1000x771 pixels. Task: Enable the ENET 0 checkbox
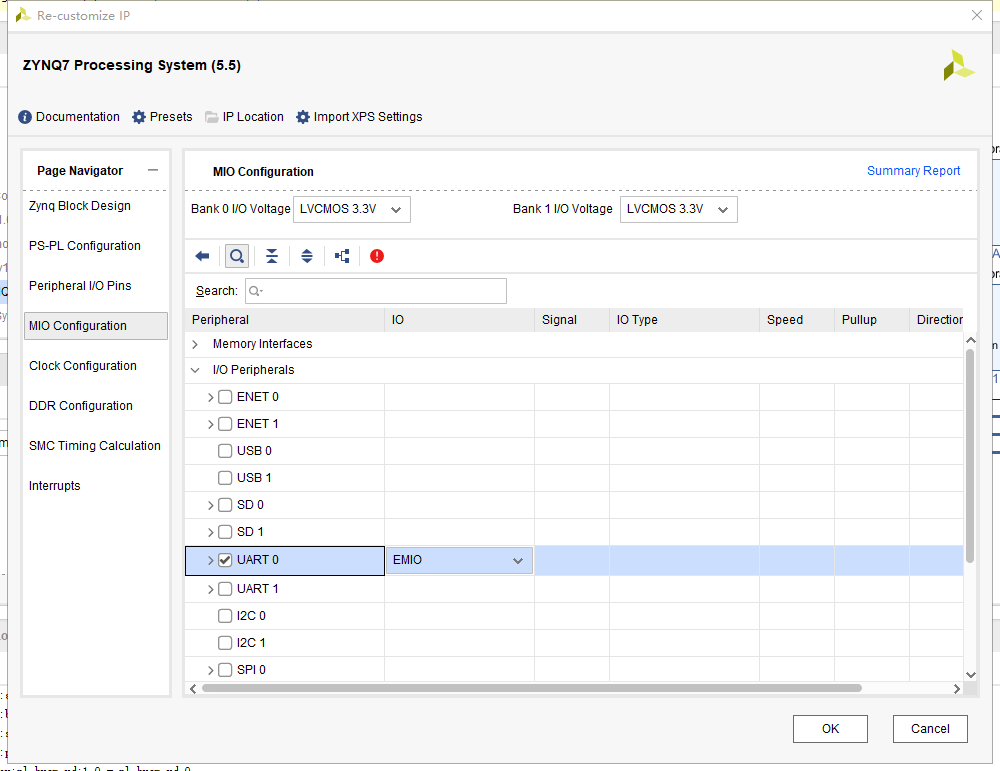(x=225, y=397)
